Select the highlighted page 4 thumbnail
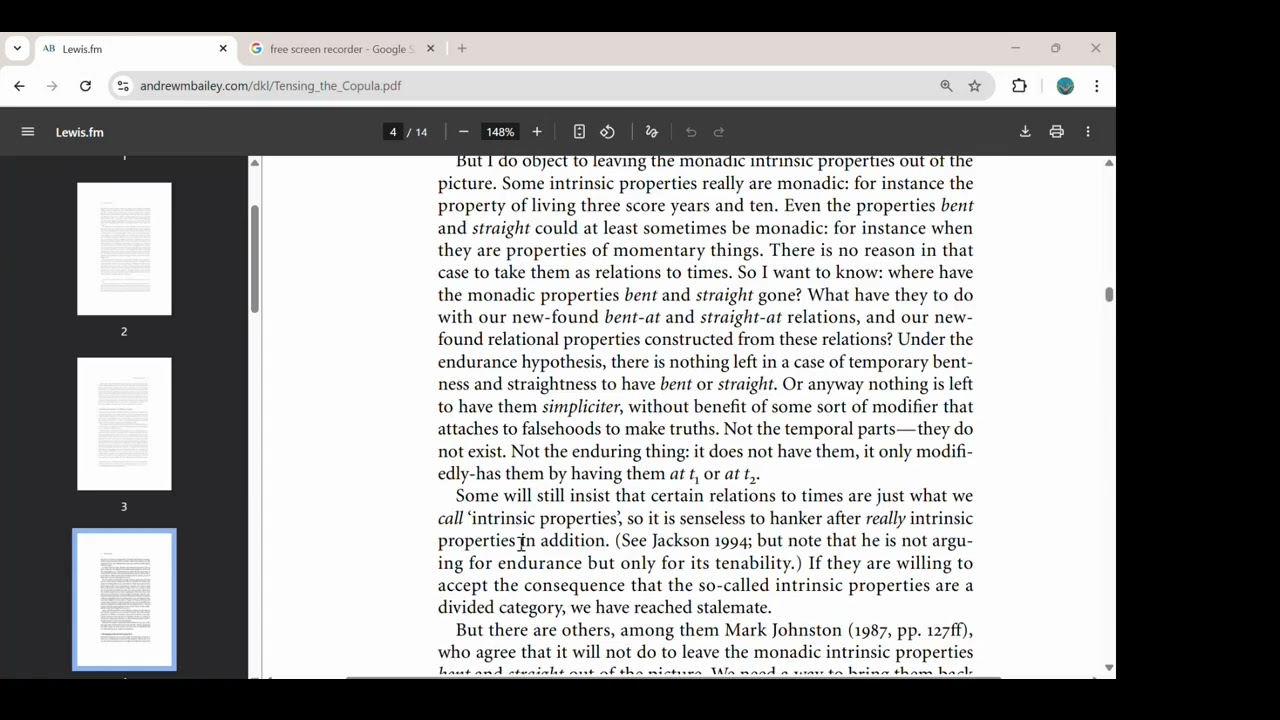Viewport: 1280px width, 720px height. pyautogui.click(x=124, y=599)
